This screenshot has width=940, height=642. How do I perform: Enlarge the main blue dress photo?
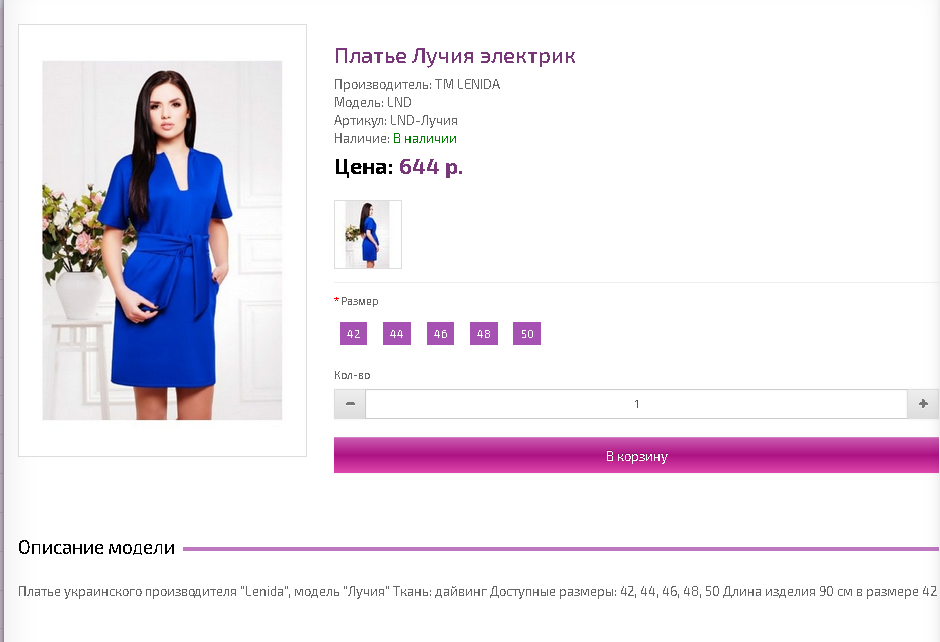tap(162, 240)
